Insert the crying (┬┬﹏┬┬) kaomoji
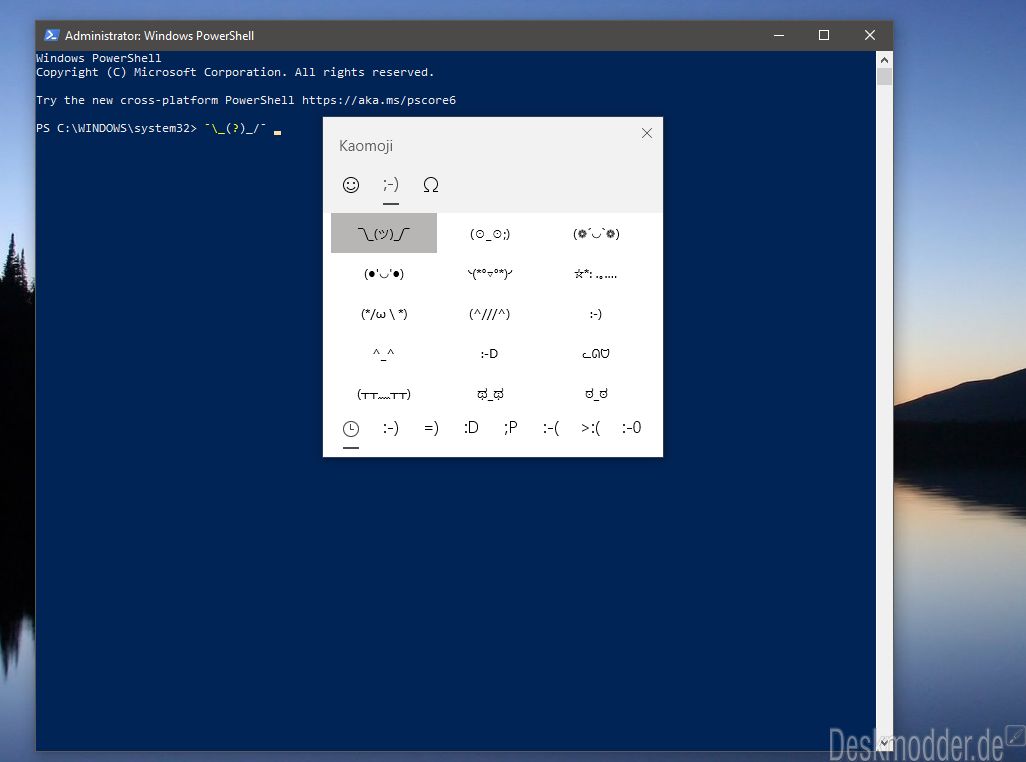Image resolution: width=1026 pixels, height=762 pixels. pos(384,394)
